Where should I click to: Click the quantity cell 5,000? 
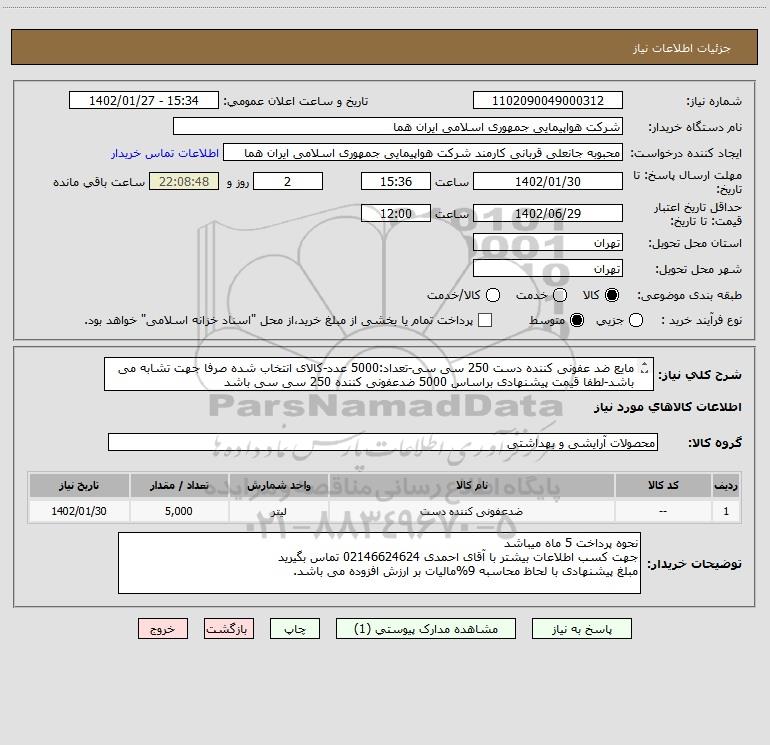tap(179, 511)
